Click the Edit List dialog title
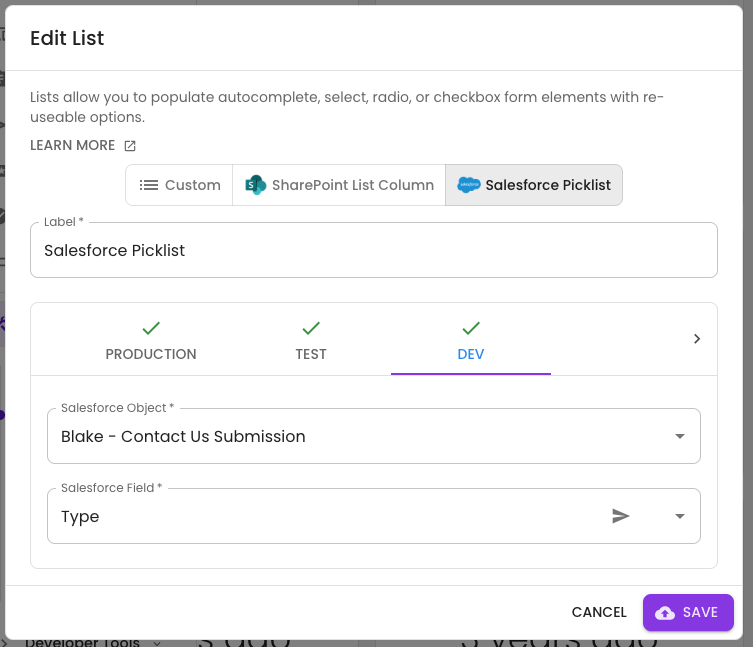Image resolution: width=753 pixels, height=647 pixels. coord(67,38)
